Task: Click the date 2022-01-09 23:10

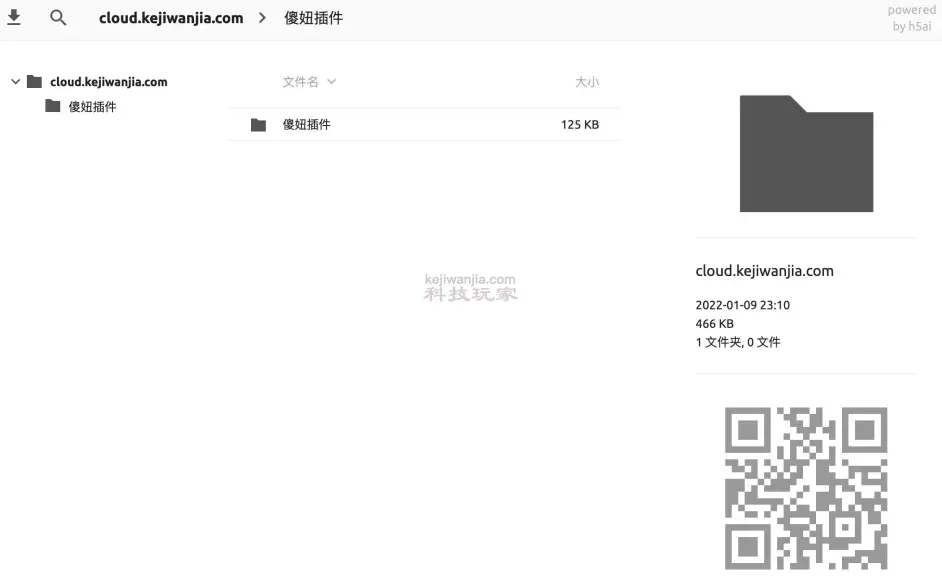Action: click(743, 305)
